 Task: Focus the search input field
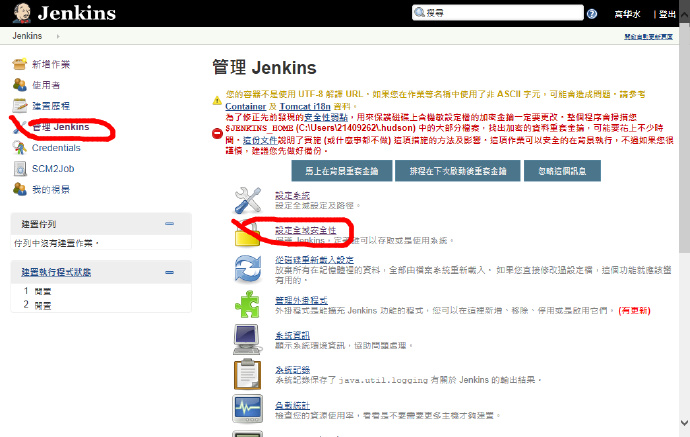point(497,13)
